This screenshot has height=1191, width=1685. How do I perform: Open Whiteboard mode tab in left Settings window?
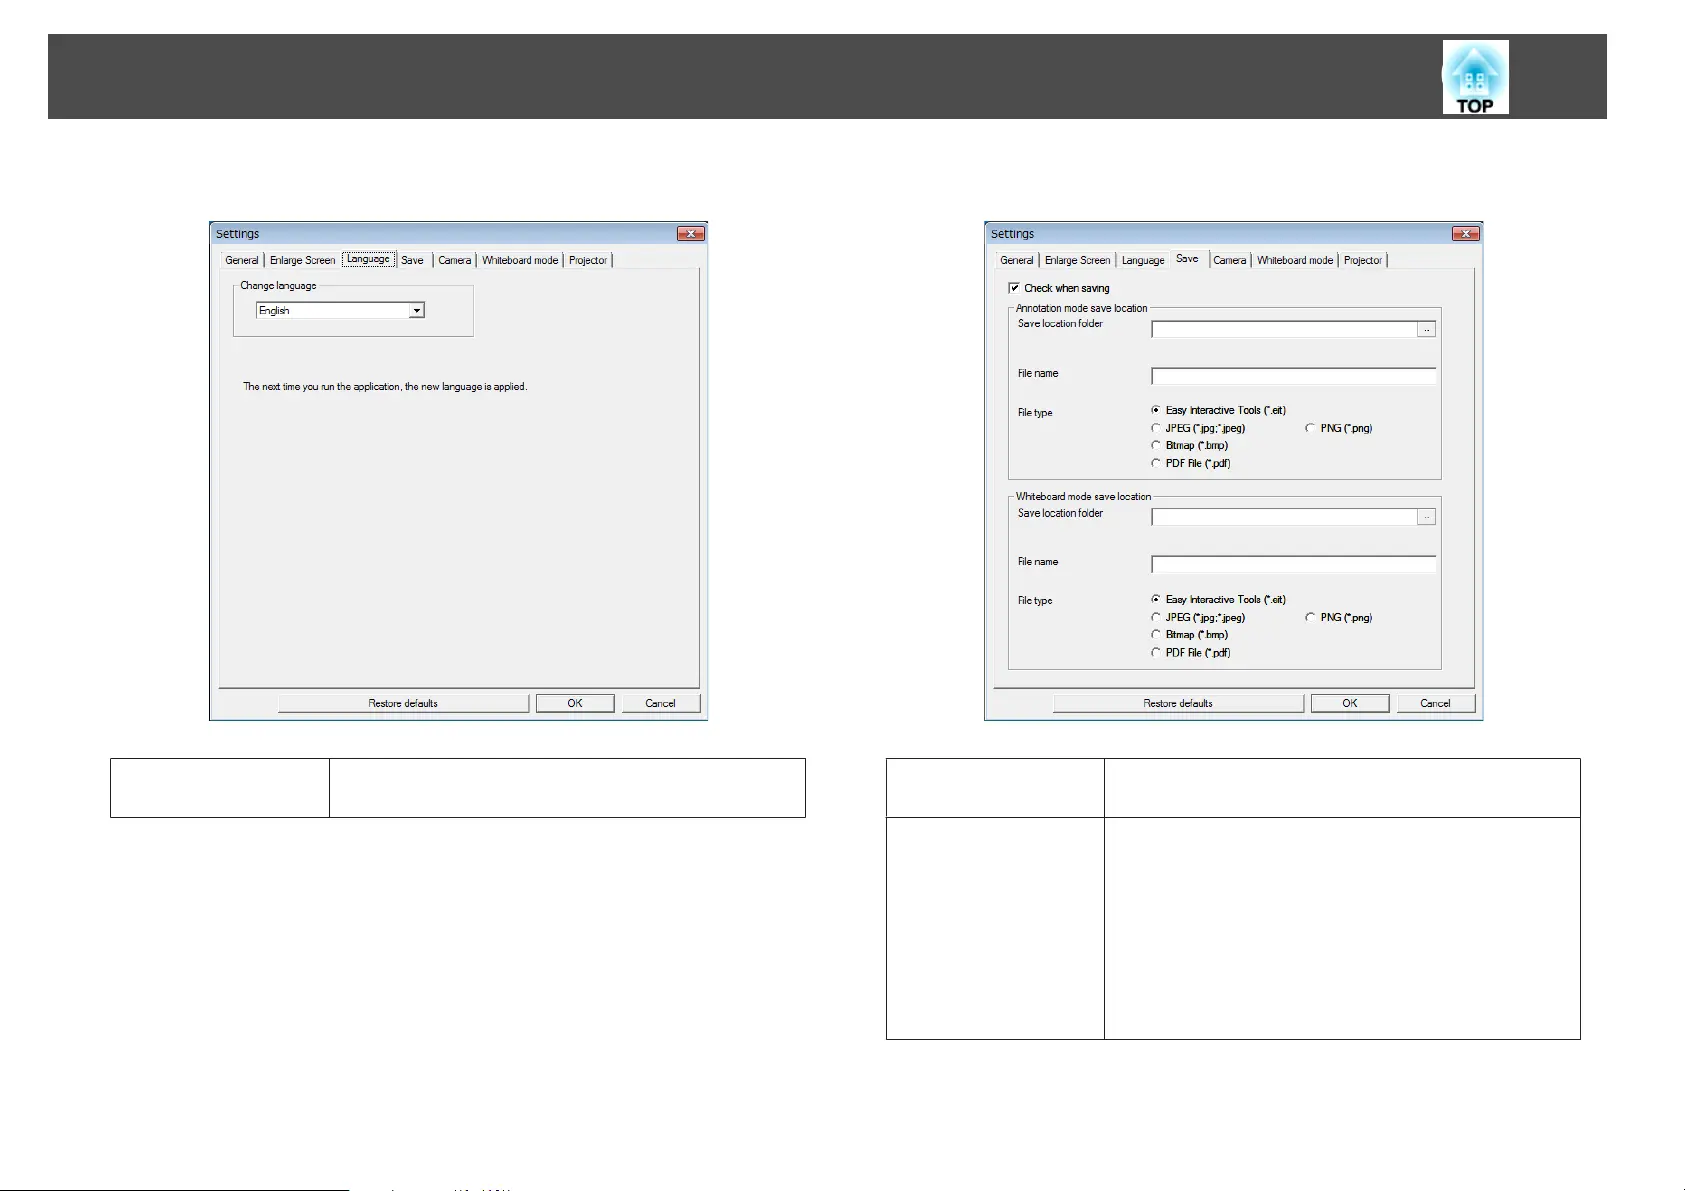tap(520, 260)
